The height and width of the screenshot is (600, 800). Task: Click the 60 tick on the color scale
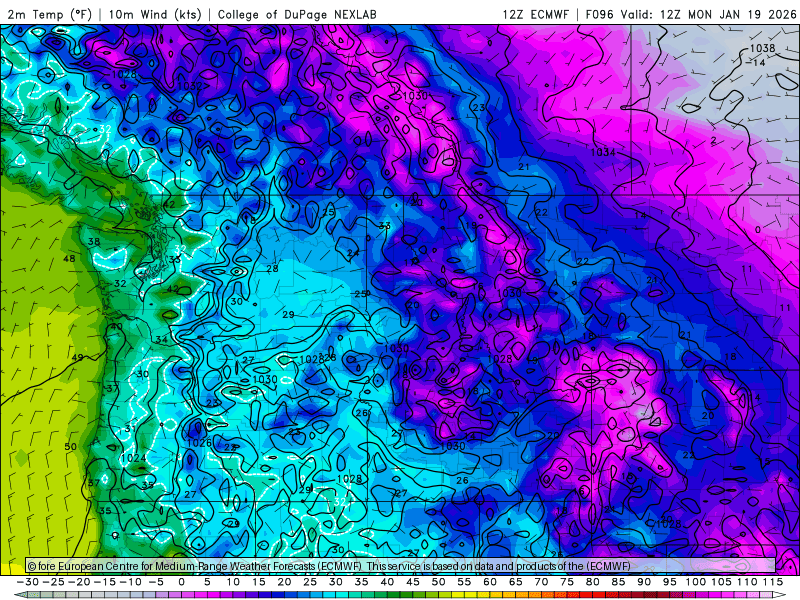point(490,582)
